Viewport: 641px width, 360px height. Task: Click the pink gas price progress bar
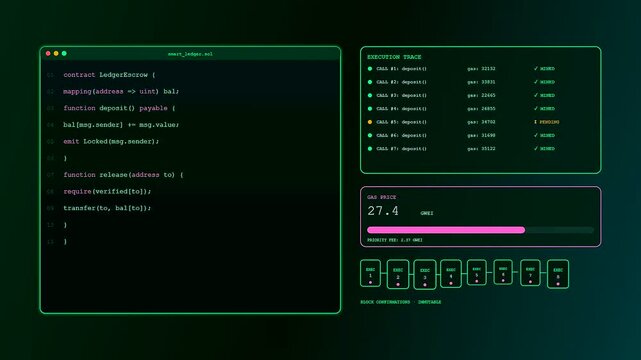point(446,230)
